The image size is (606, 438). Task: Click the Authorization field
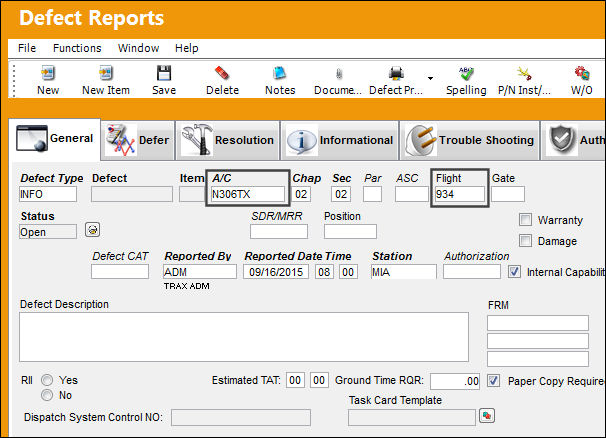pyautogui.click(x=472, y=271)
